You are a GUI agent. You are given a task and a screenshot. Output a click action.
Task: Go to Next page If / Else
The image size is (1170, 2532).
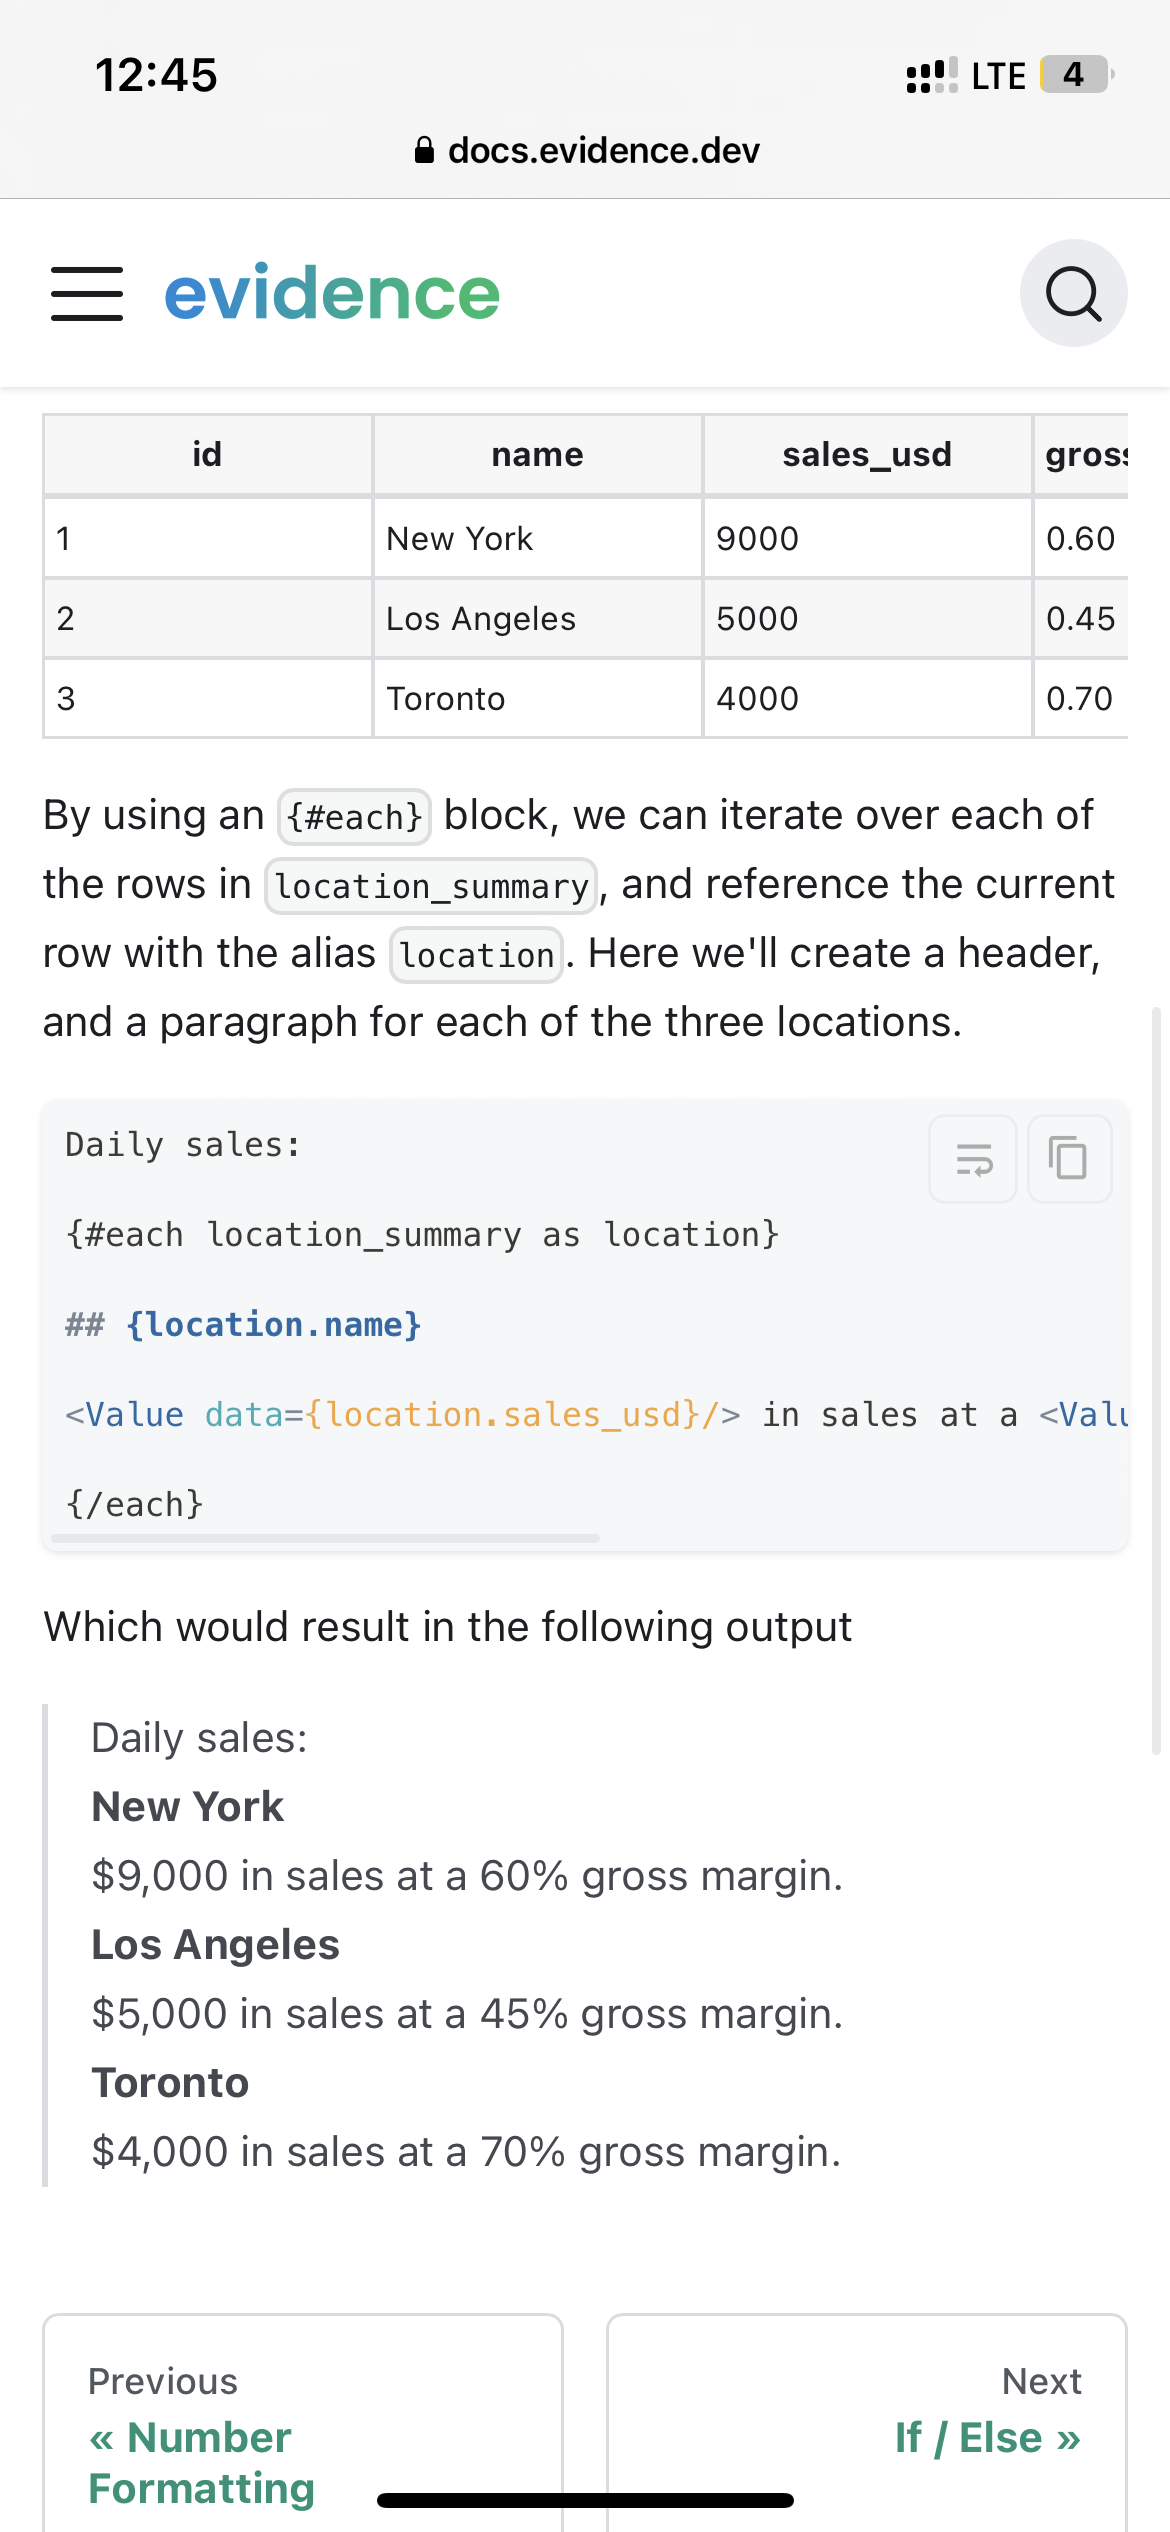pyautogui.click(x=985, y=2438)
